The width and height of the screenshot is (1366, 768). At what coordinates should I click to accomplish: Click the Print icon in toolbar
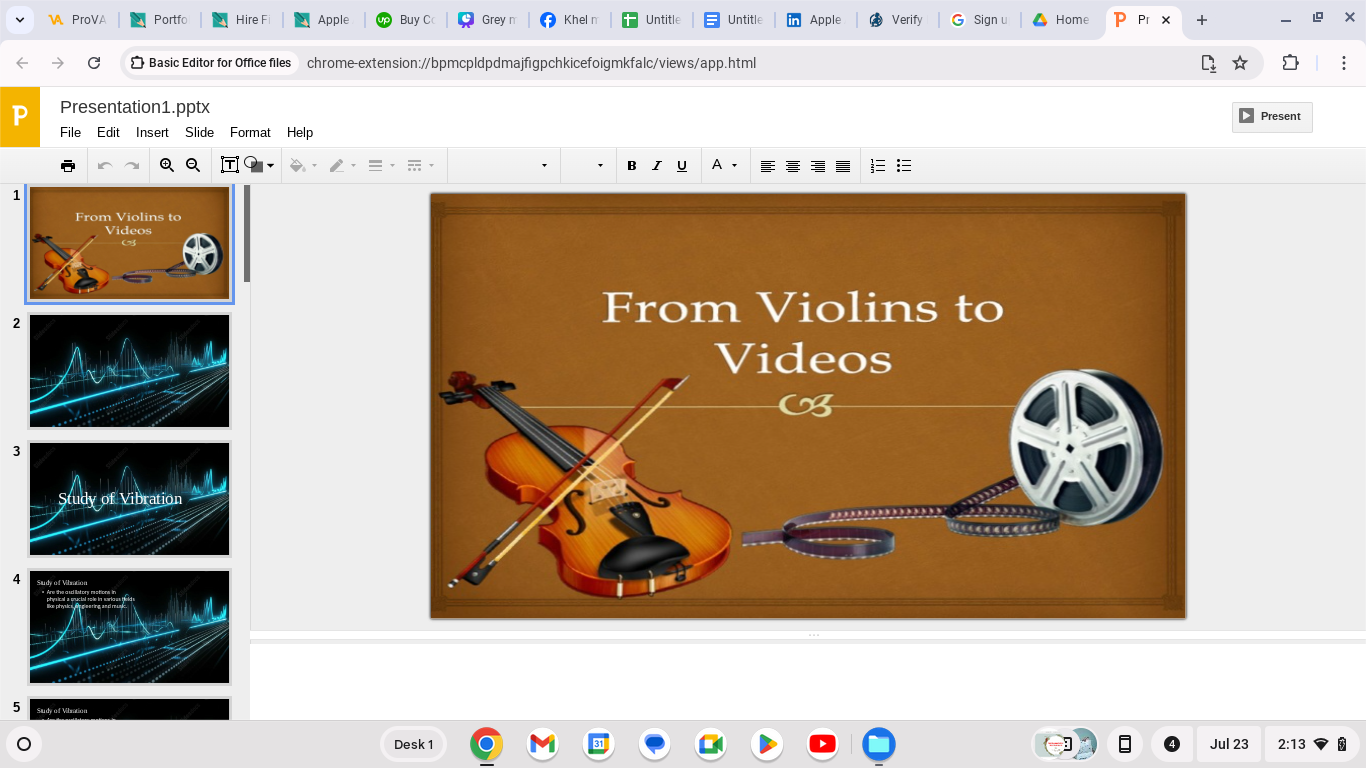68,166
